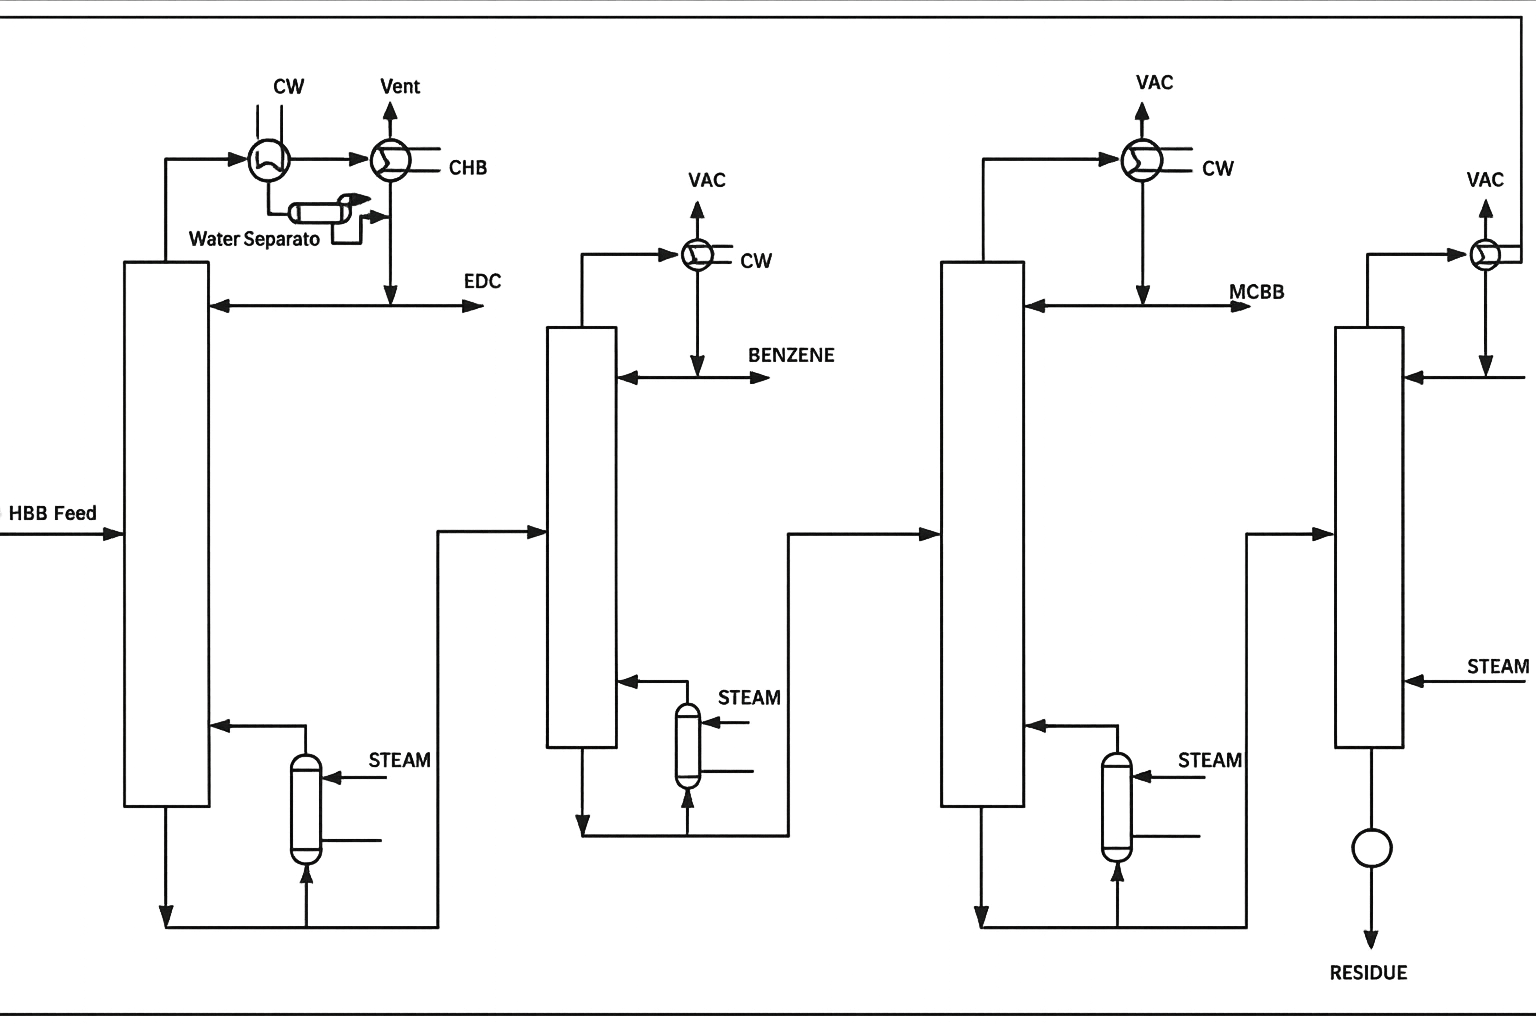Select the 'Water Separato' label
1536x1024 pixels.
point(254,239)
